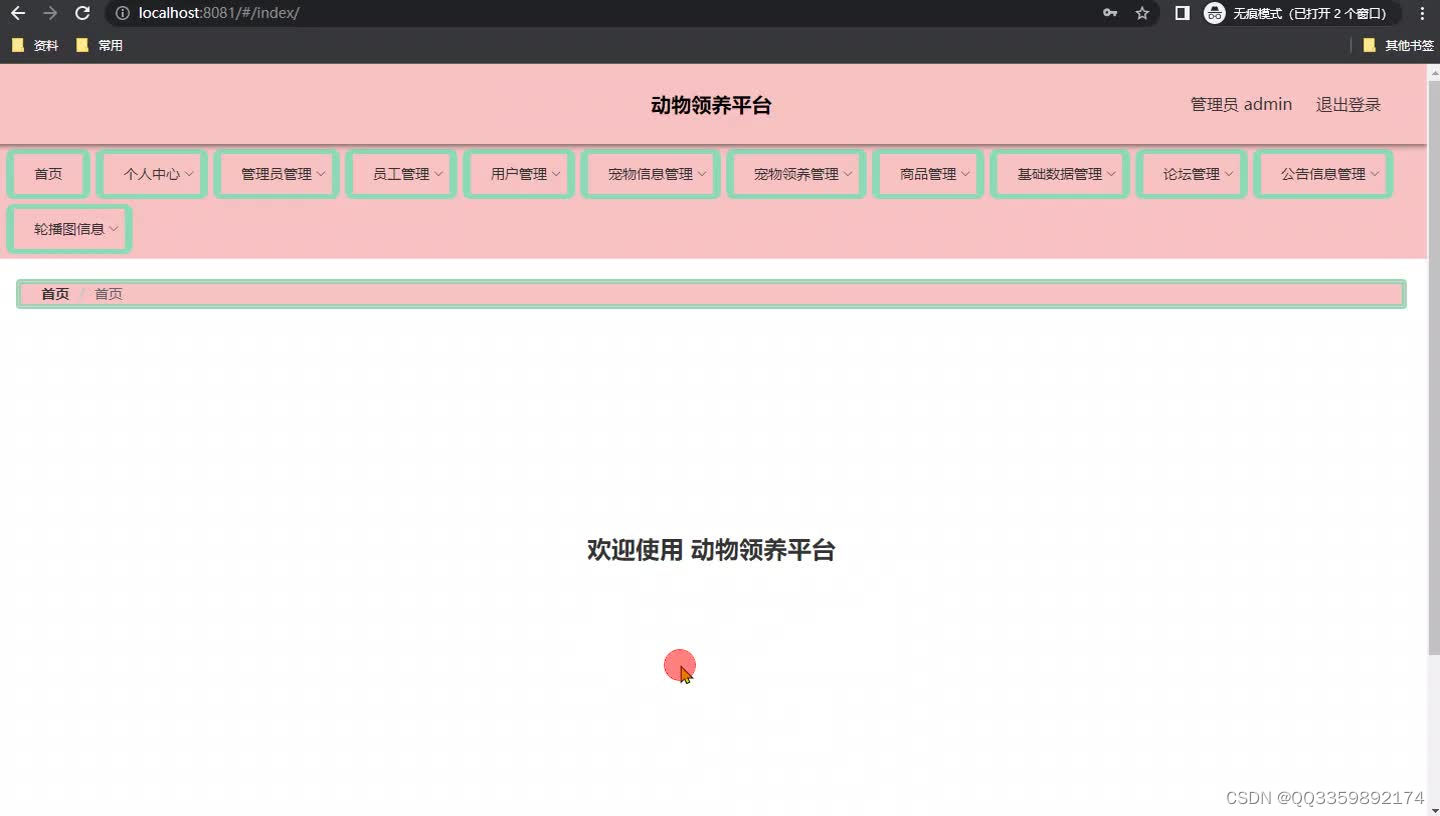Screen dimensions: 1440x816
Task: Expand the 商品管理 menu
Action: [929, 174]
